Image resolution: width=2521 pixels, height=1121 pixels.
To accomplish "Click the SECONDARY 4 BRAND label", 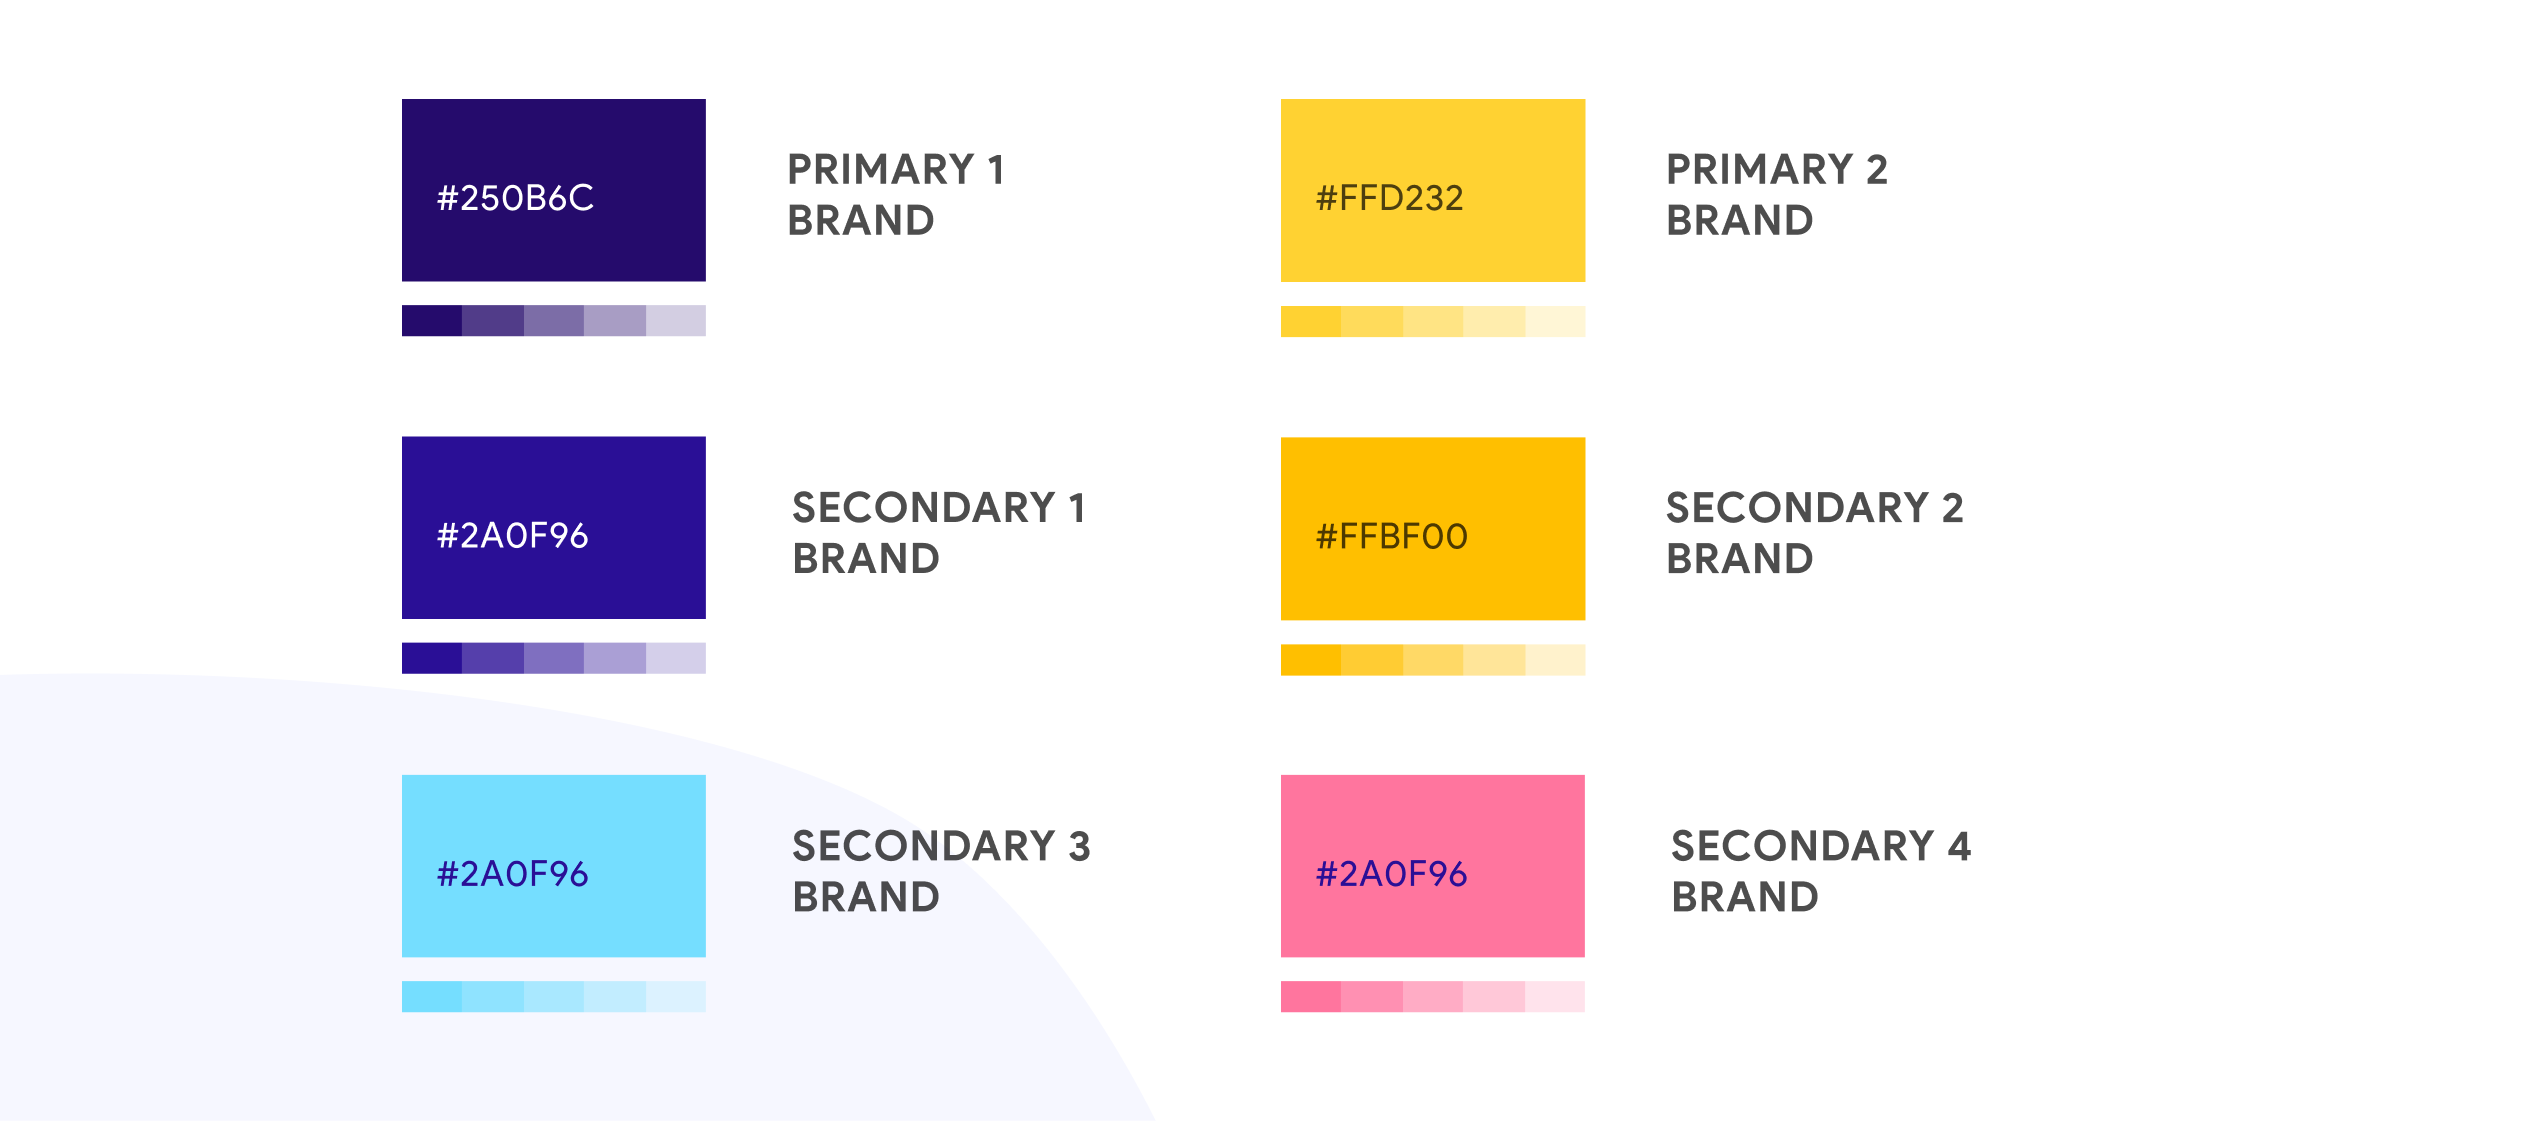I will (x=1821, y=871).
